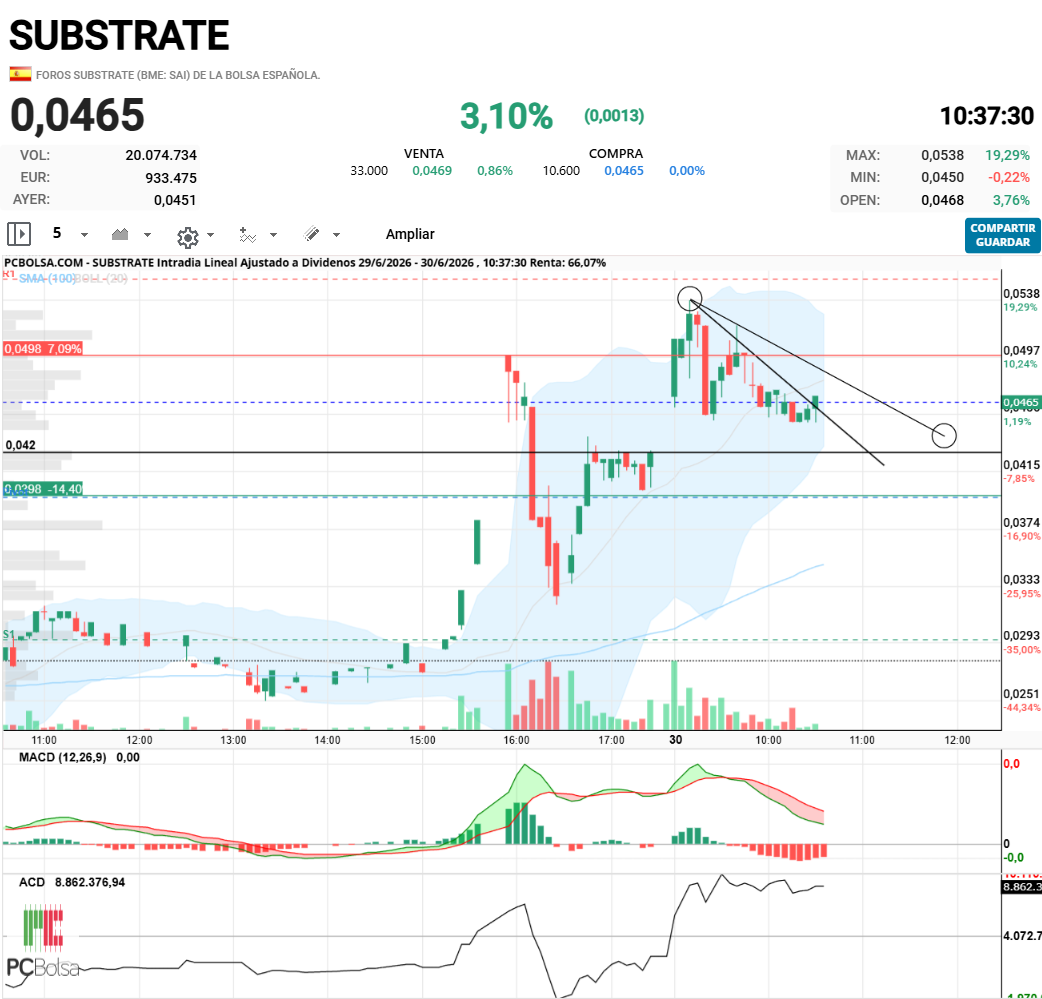Expand the chart type dropdown arrow
Screen dimensions: 1042x999
pos(148,235)
